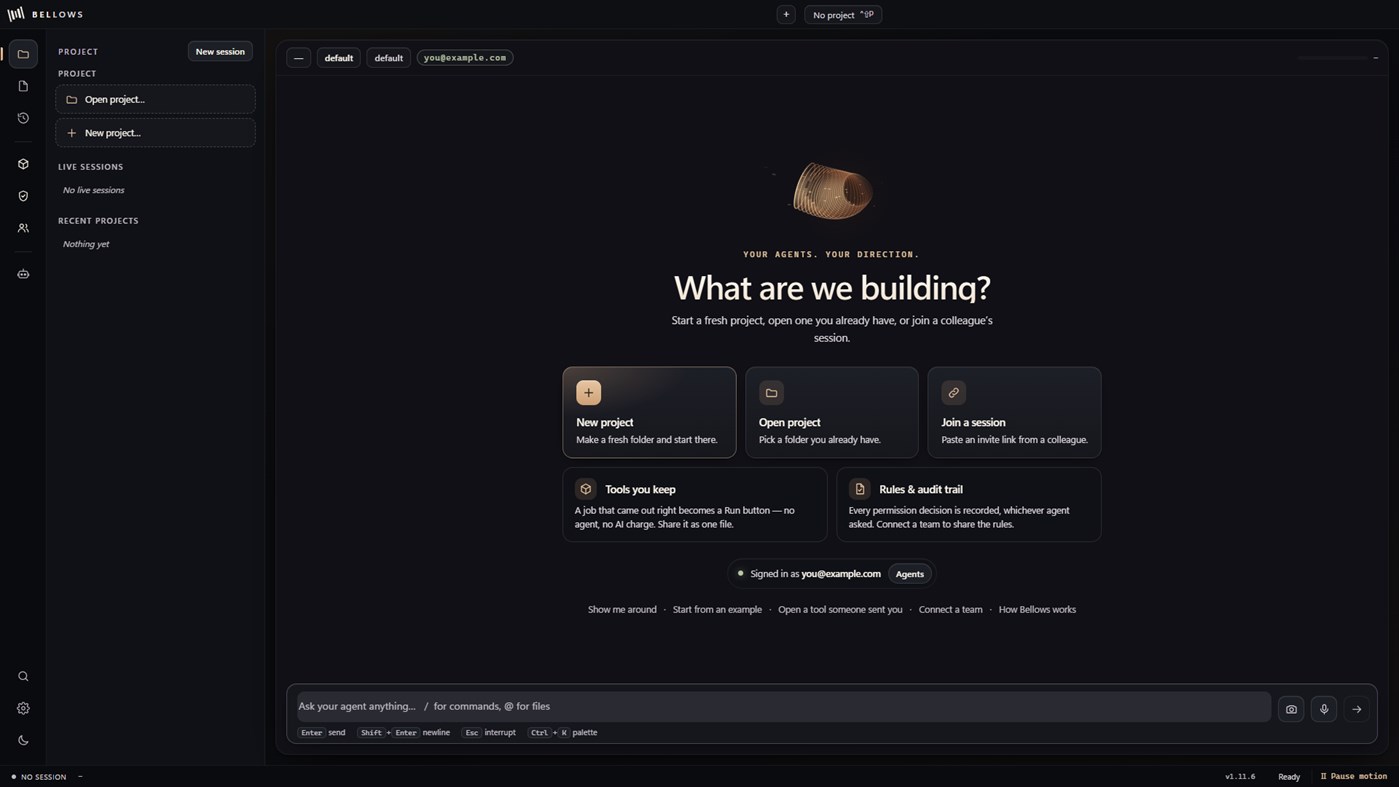Viewport: 1399px width, 787px height.
Task: Click the Bellows logo
Action: tap(46, 14)
